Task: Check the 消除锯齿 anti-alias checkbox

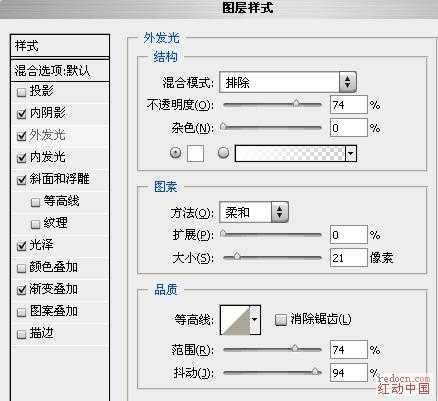Action: (x=281, y=320)
